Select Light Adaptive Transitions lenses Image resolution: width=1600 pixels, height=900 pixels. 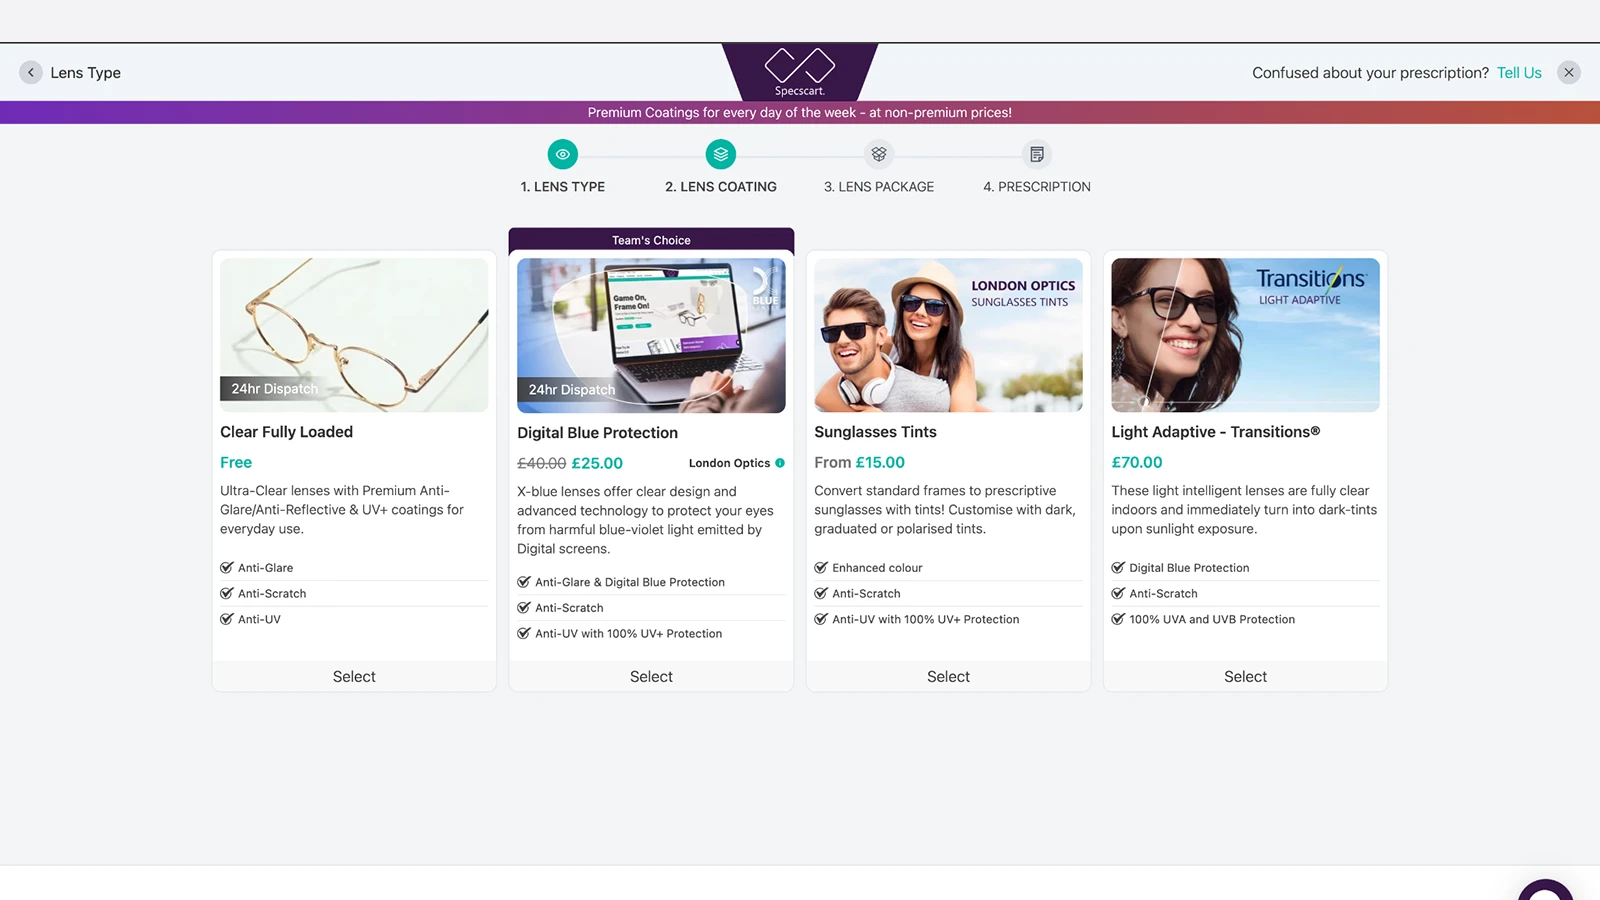pos(1245,677)
